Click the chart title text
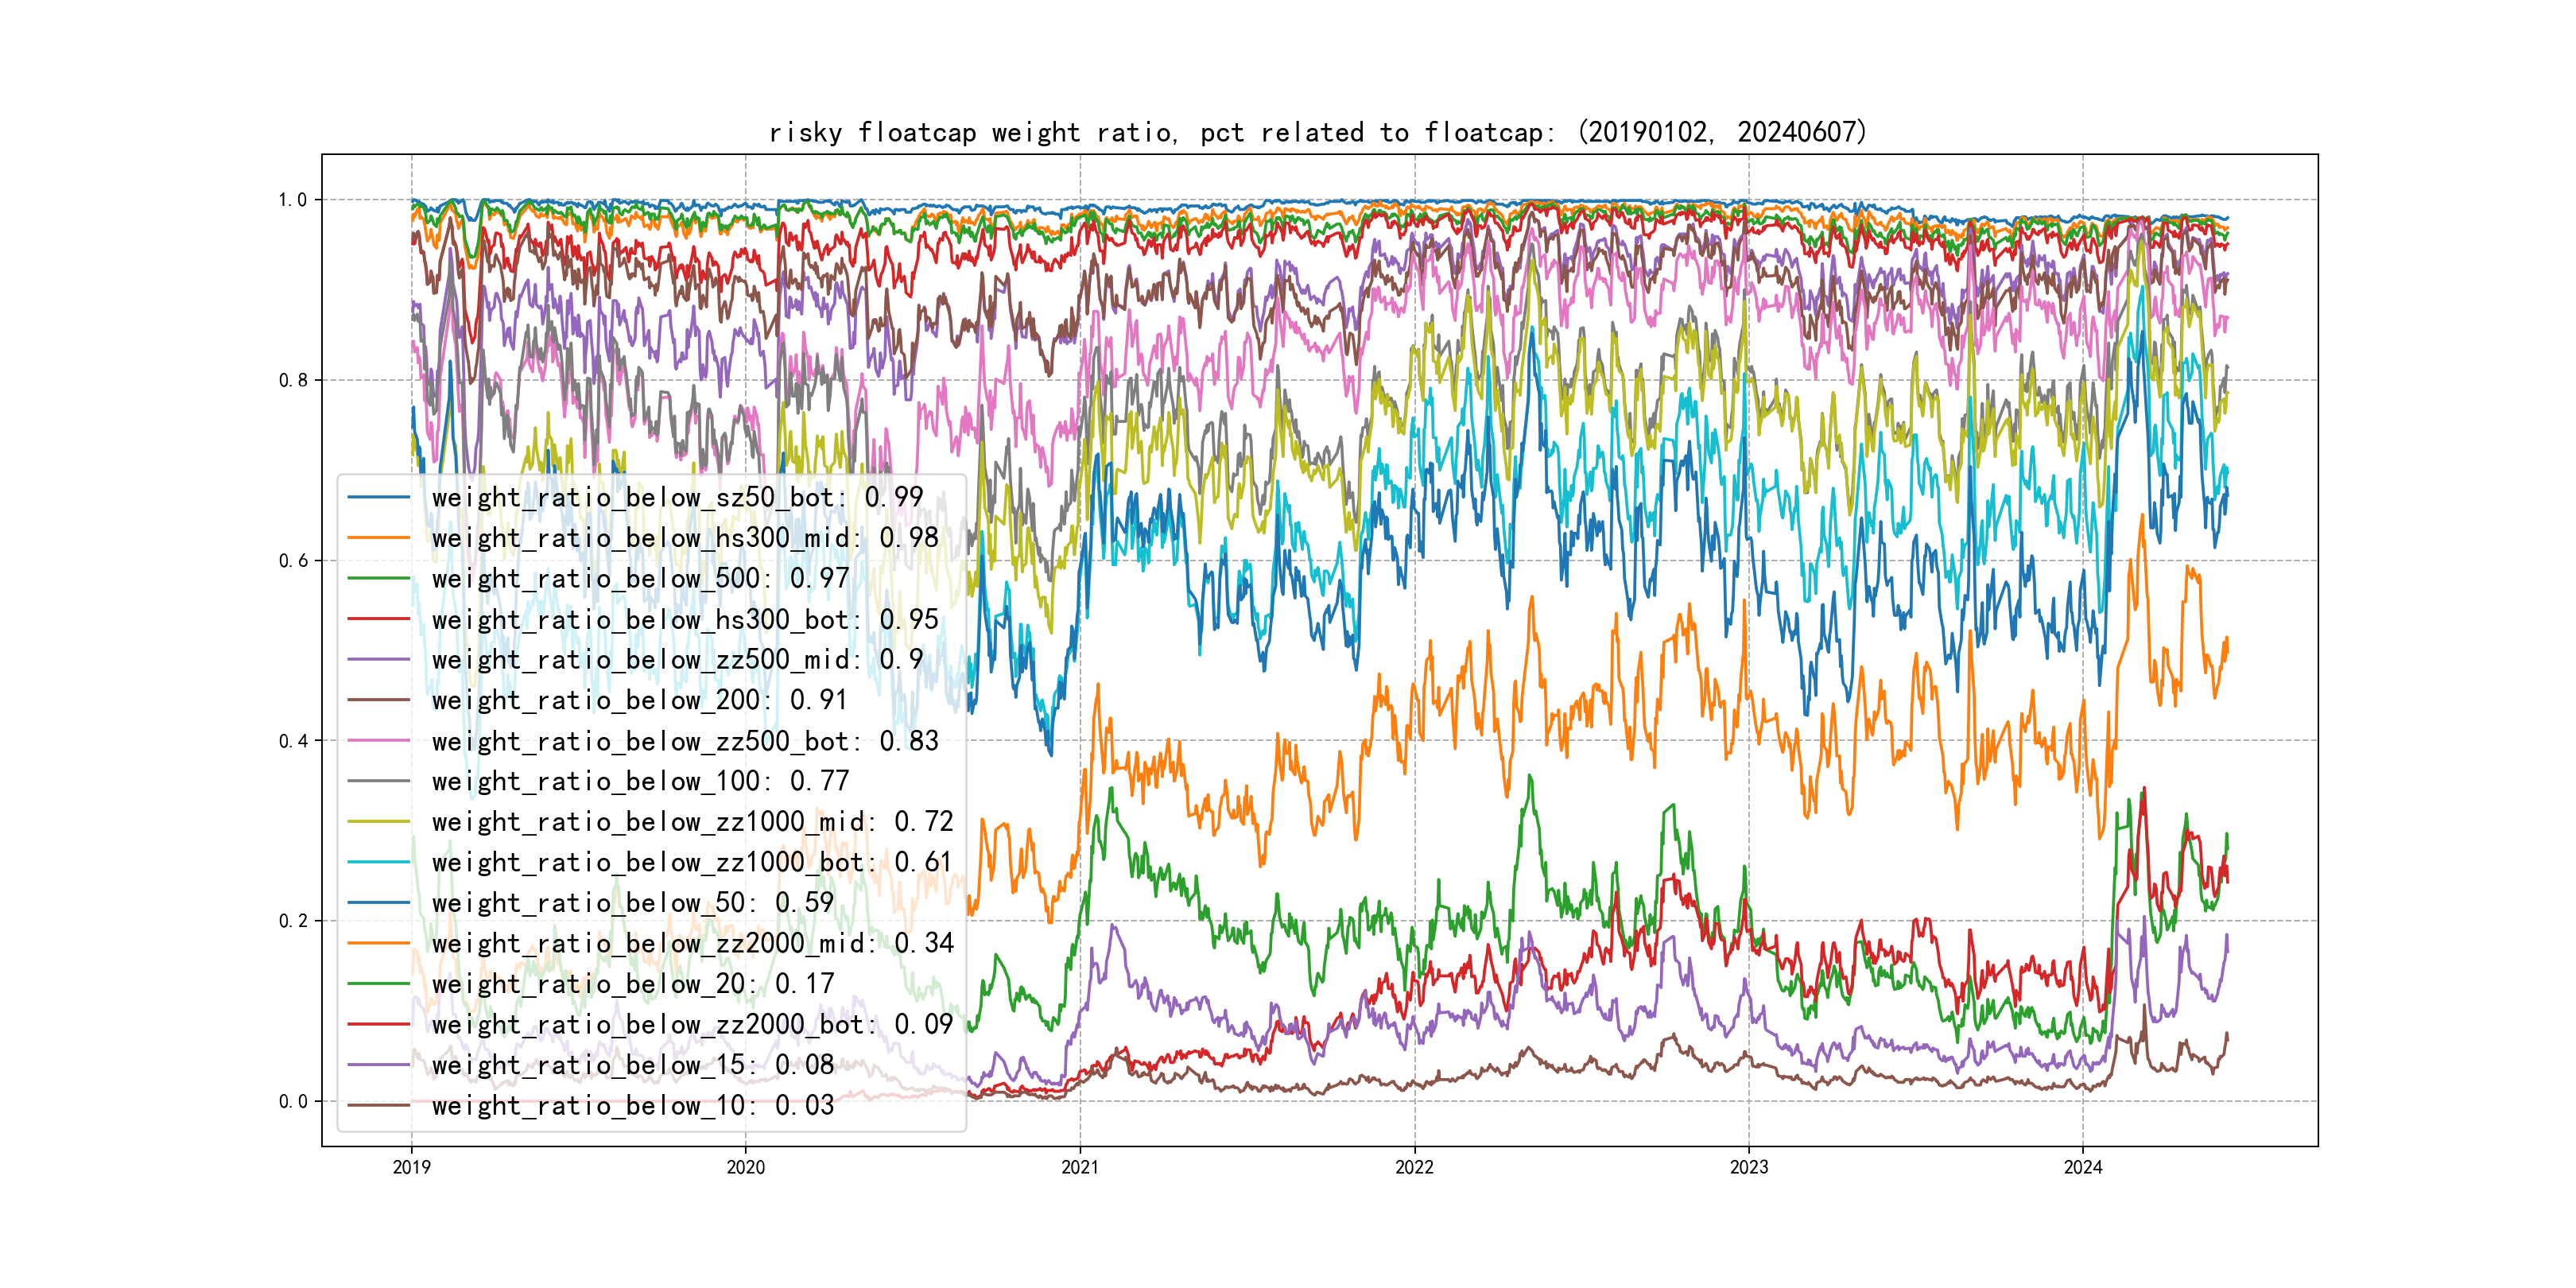 click(x=1318, y=132)
